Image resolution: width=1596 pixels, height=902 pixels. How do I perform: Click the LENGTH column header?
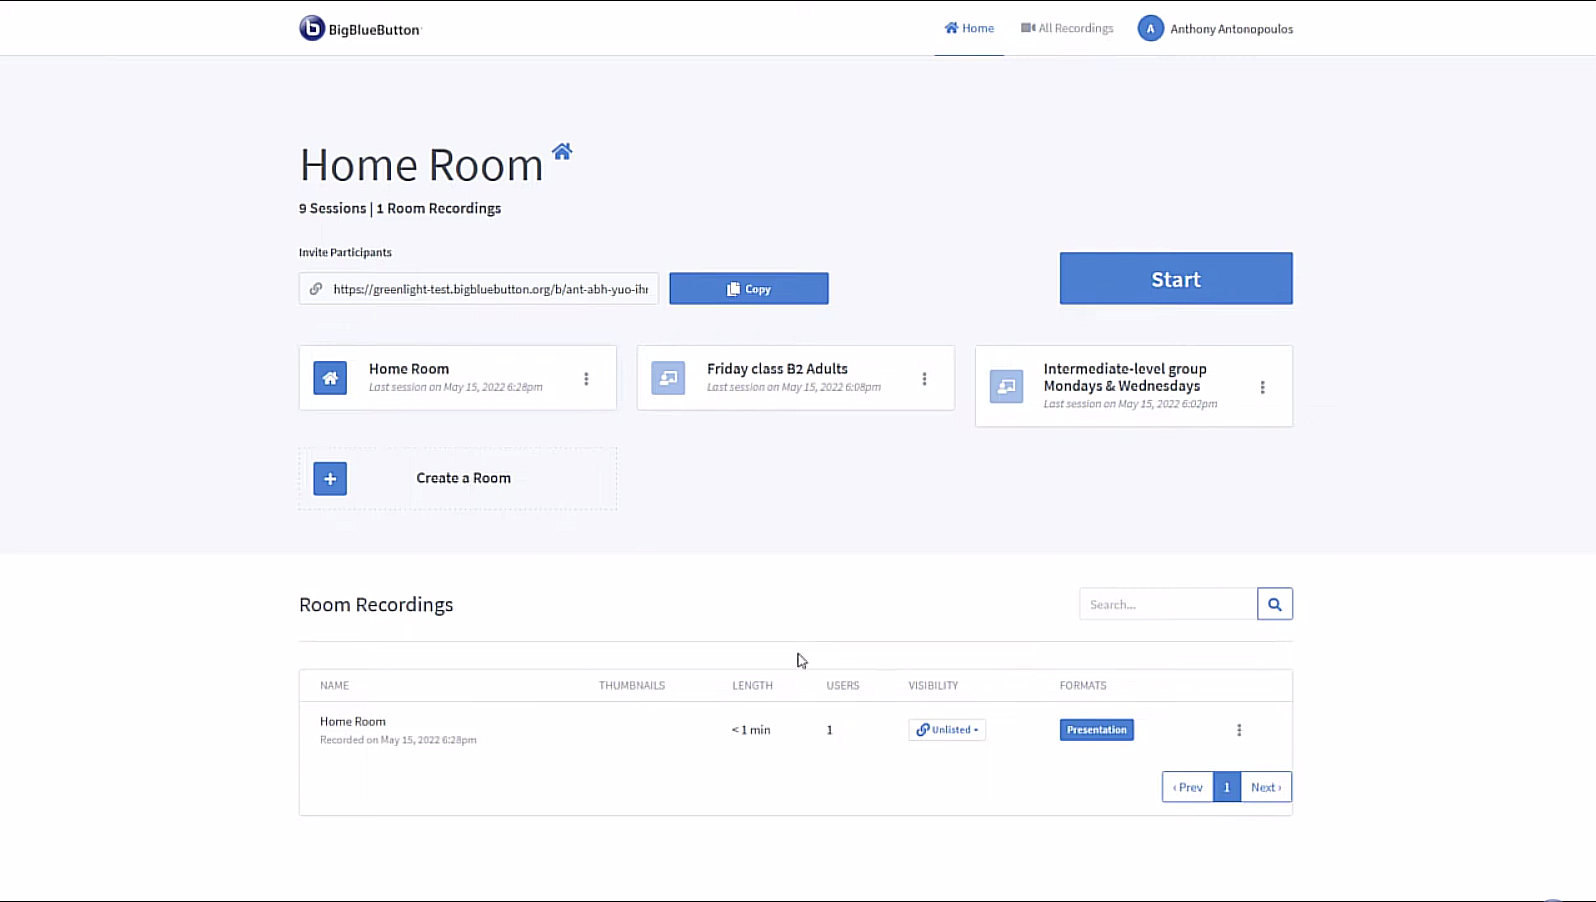coord(752,685)
